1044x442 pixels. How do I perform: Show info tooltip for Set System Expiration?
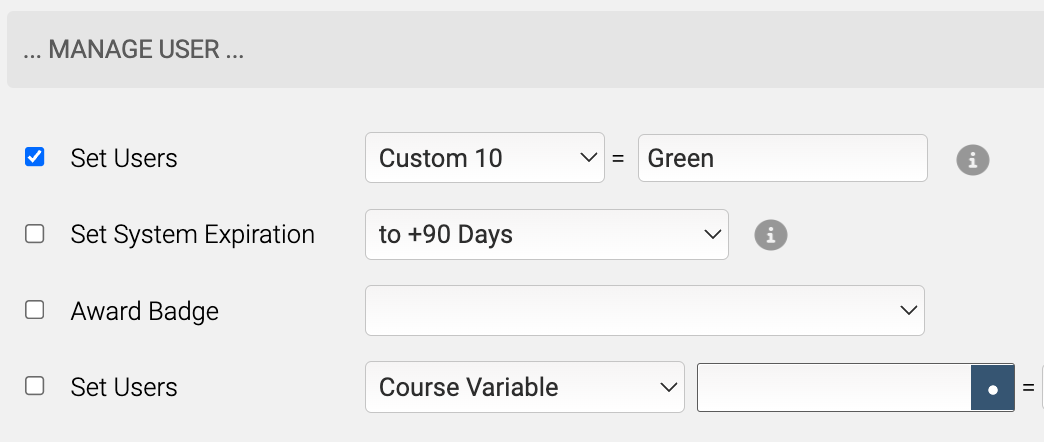[x=770, y=235]
